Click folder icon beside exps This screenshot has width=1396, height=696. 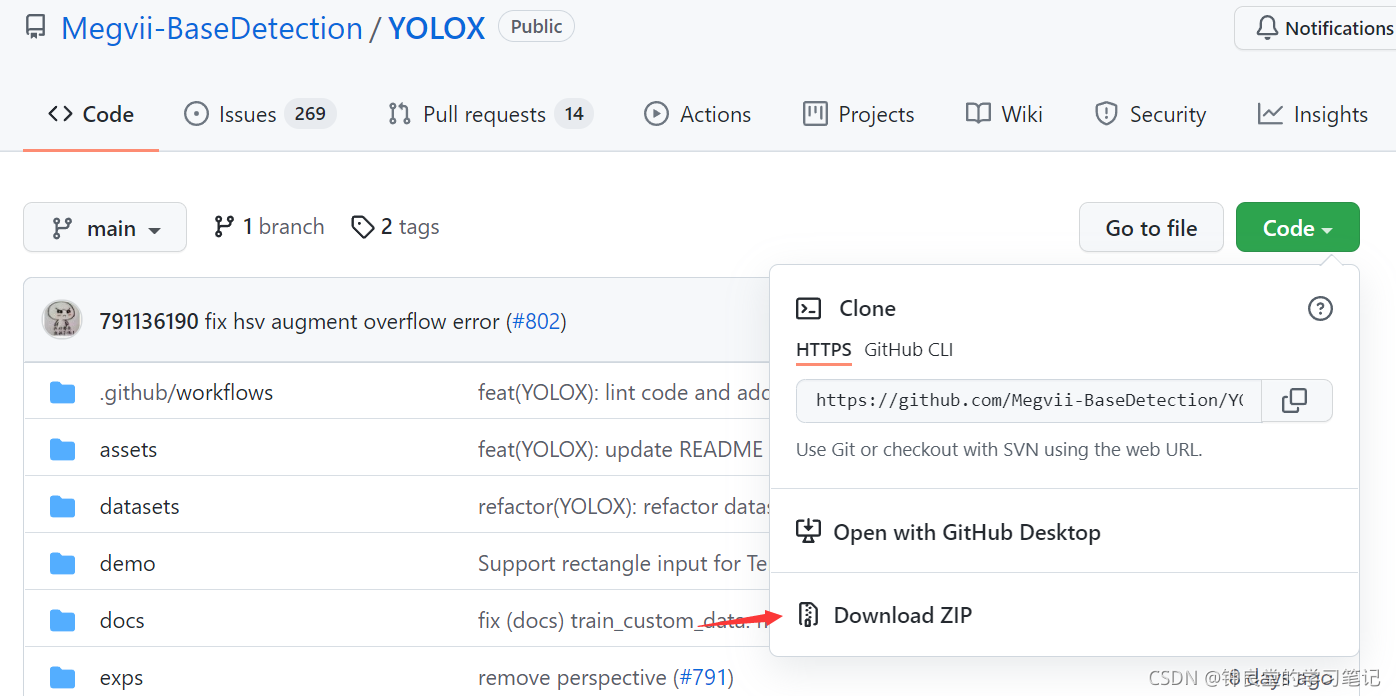click(62, 677)
